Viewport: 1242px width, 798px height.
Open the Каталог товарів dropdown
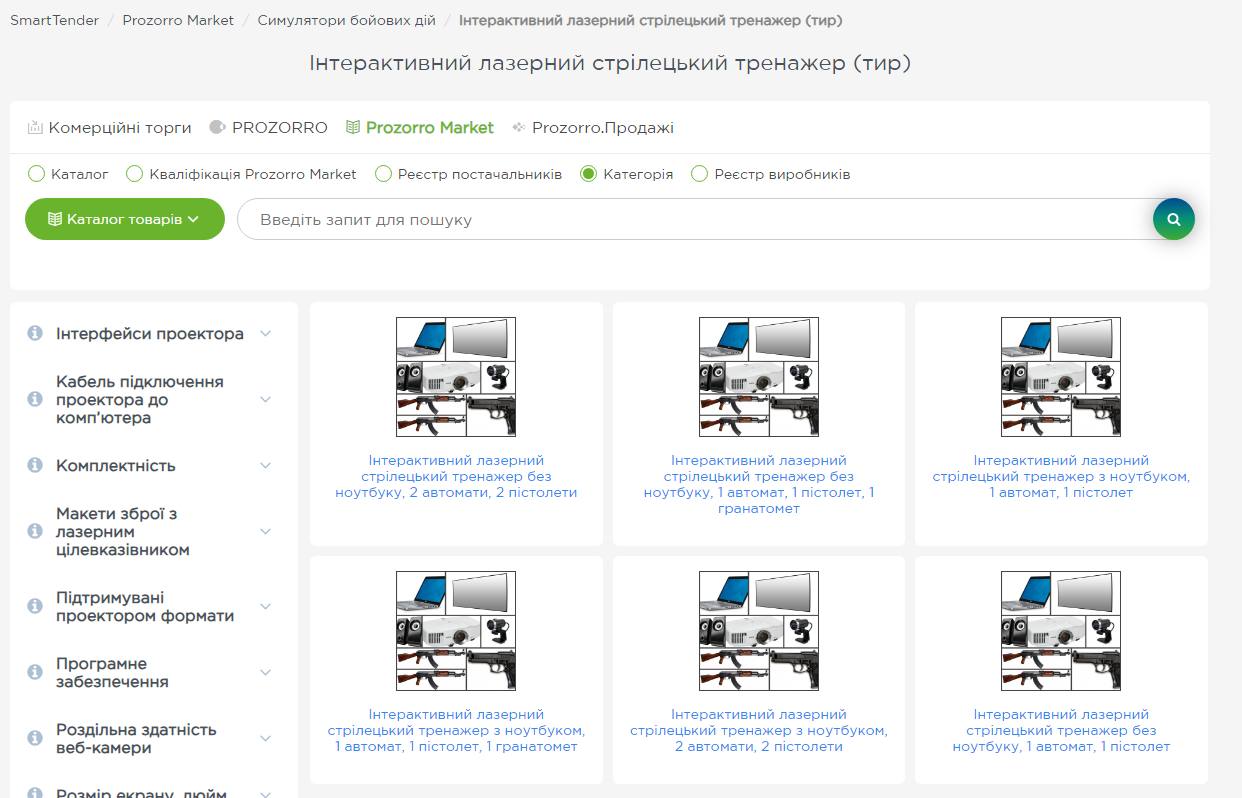click(x=124, y=219)
